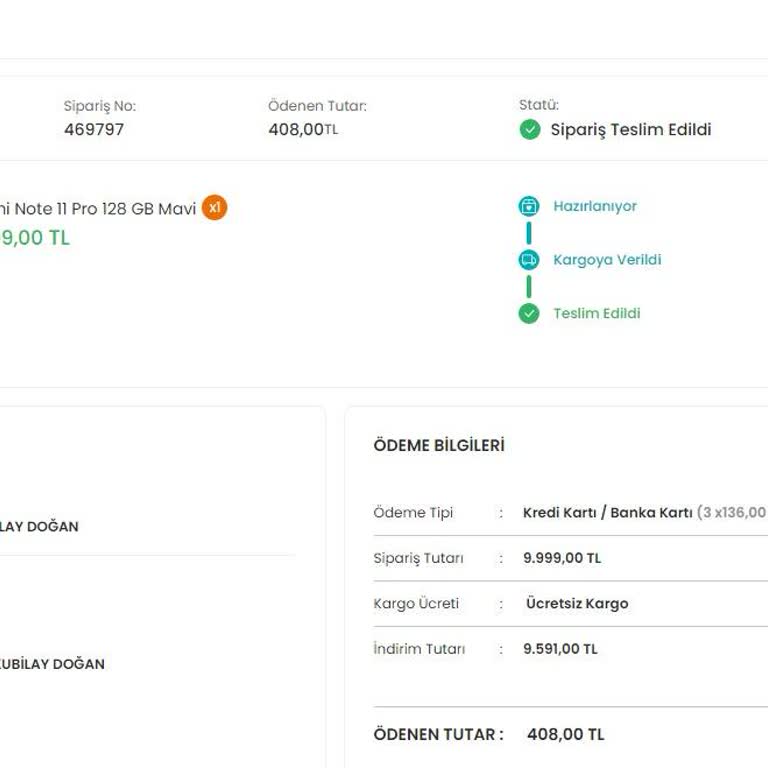Click the Hazırlanıyor package icon

click(528, 206)
